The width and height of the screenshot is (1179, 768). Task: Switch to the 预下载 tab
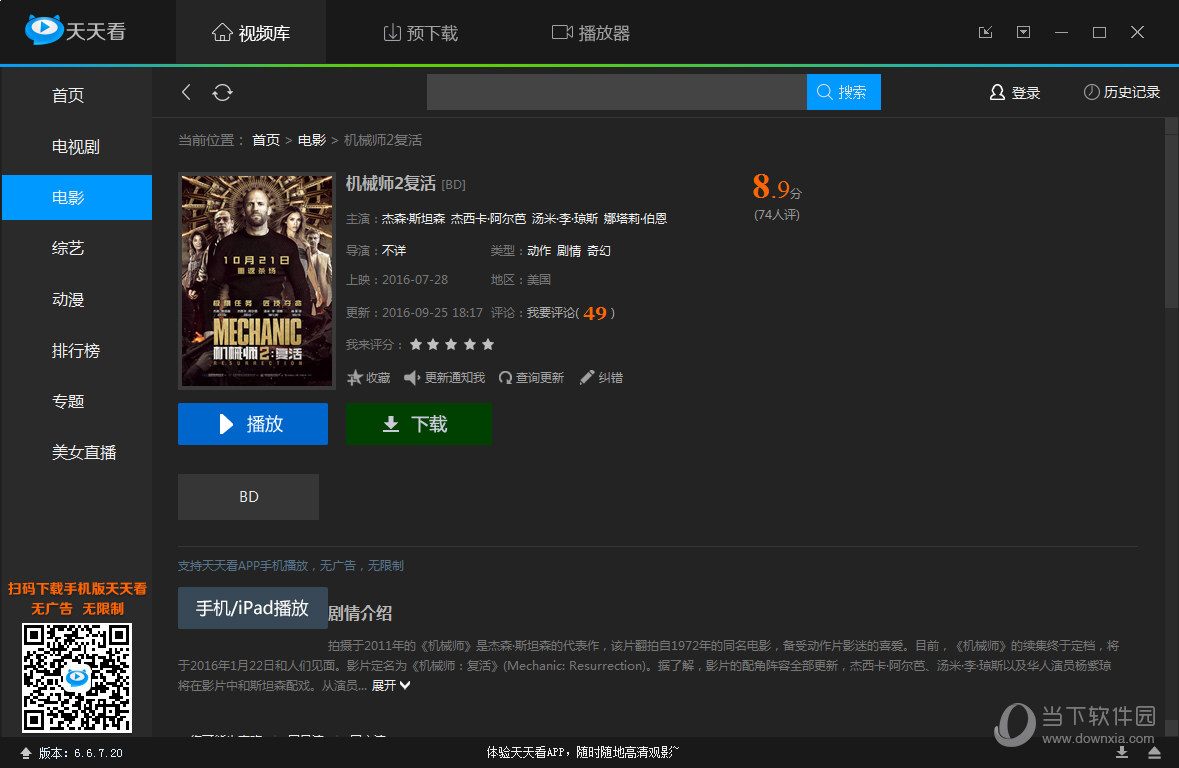420,33
